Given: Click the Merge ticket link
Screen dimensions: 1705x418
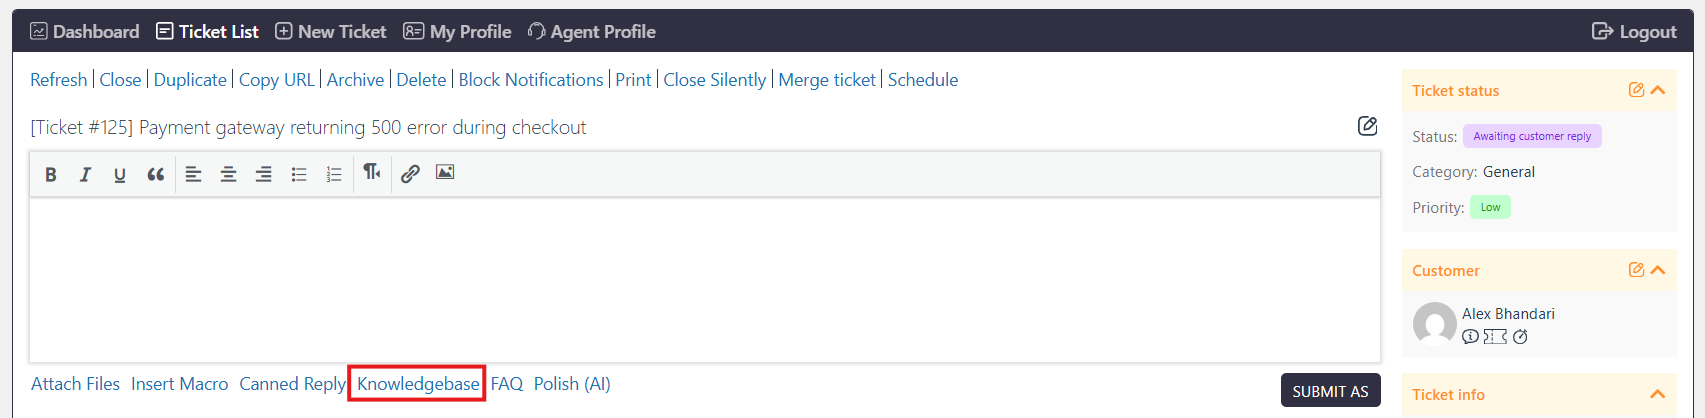Looking at the screenshot, I should [827, 80].
